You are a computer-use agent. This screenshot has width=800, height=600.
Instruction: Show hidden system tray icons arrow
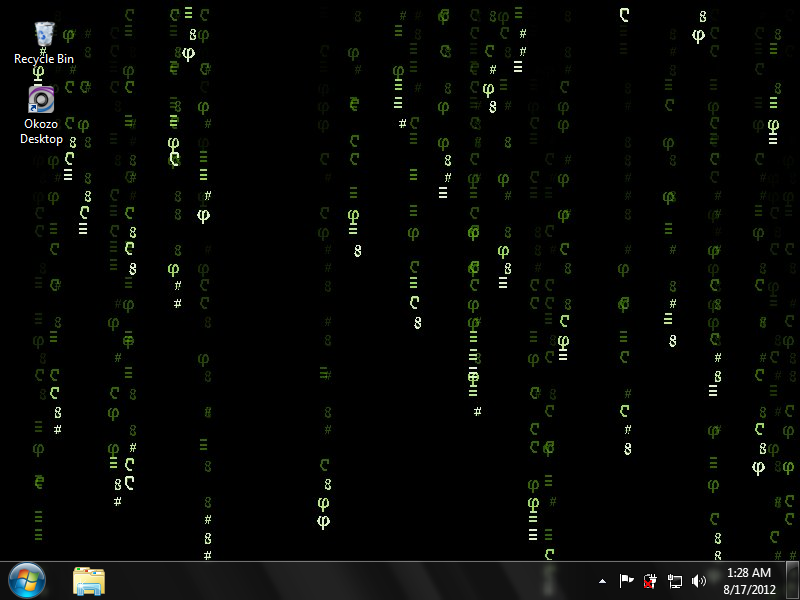coord(603,581)
